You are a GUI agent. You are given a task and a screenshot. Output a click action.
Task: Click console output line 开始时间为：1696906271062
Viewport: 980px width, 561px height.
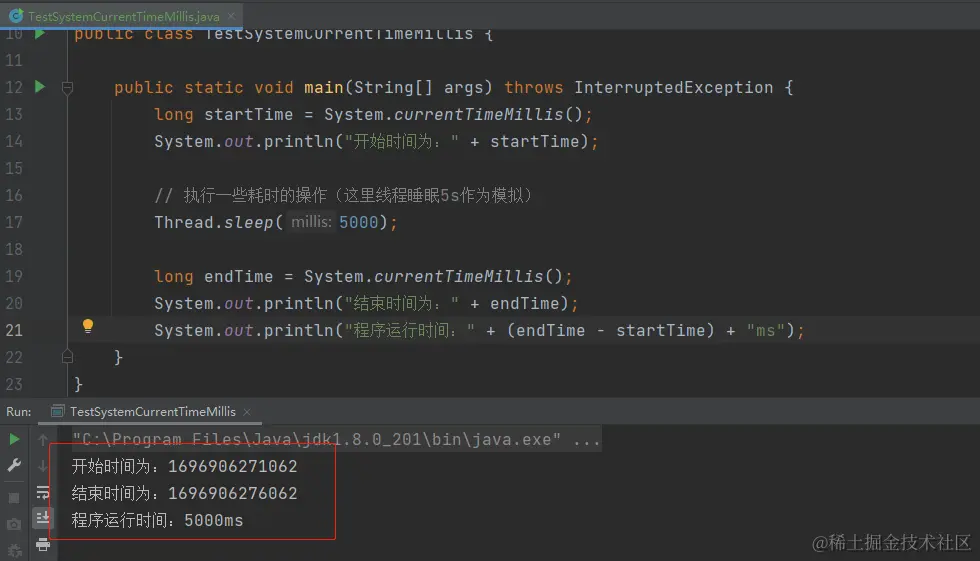point(184,466)
